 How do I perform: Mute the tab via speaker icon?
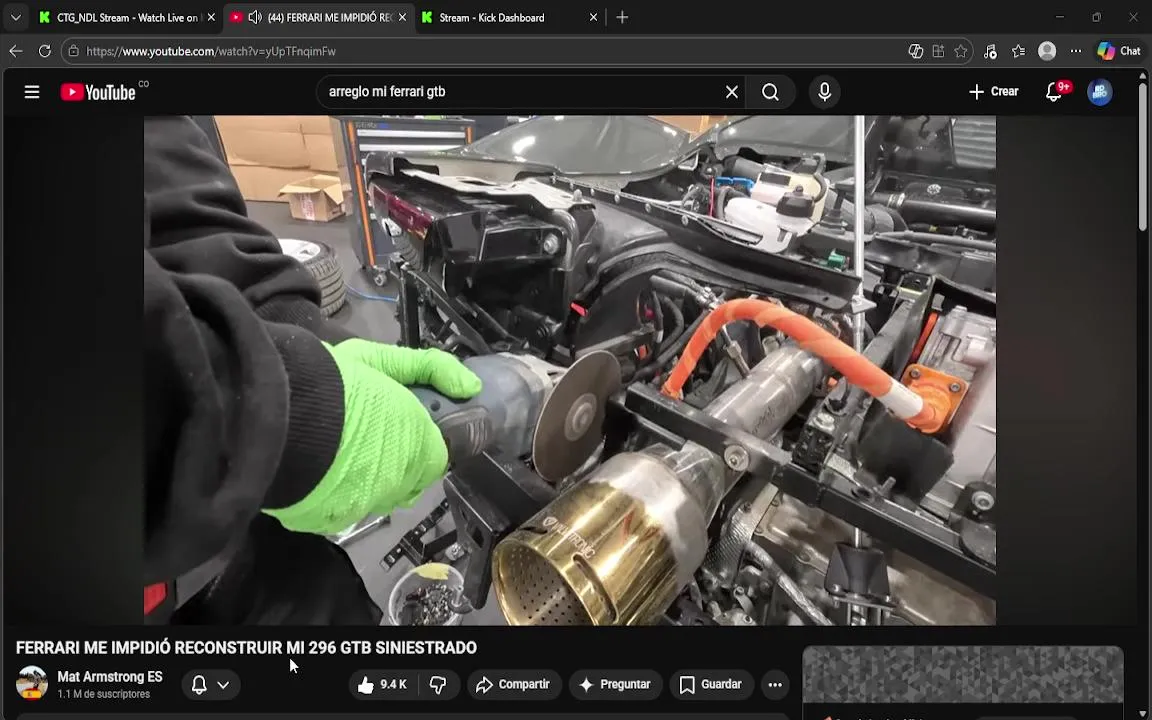click(256, 18)
